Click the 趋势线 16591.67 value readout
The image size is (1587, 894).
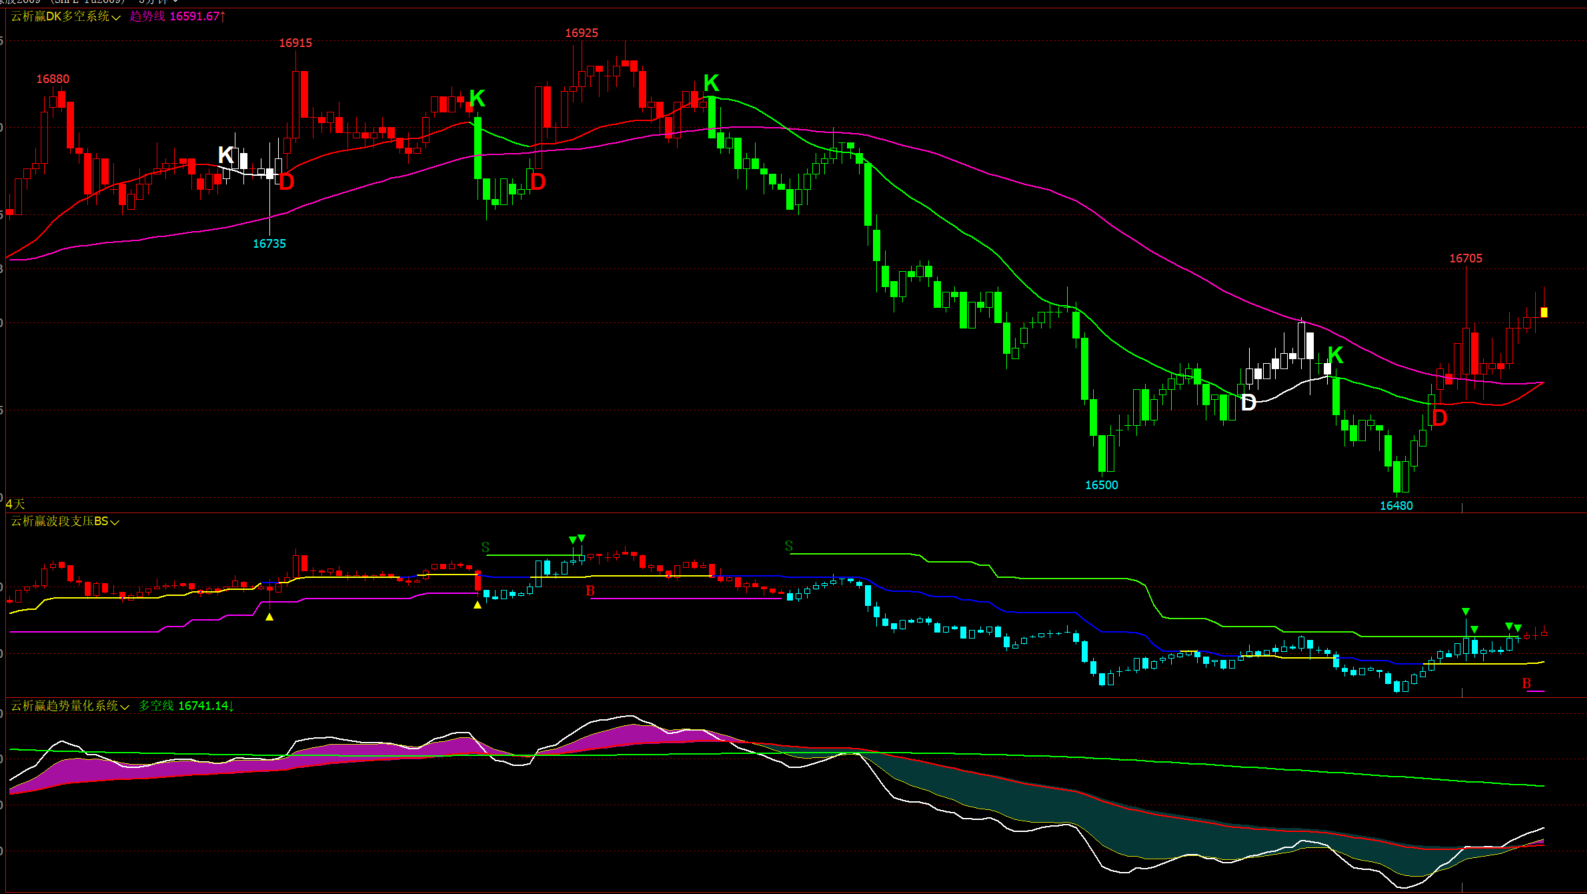tap(177, 17)
